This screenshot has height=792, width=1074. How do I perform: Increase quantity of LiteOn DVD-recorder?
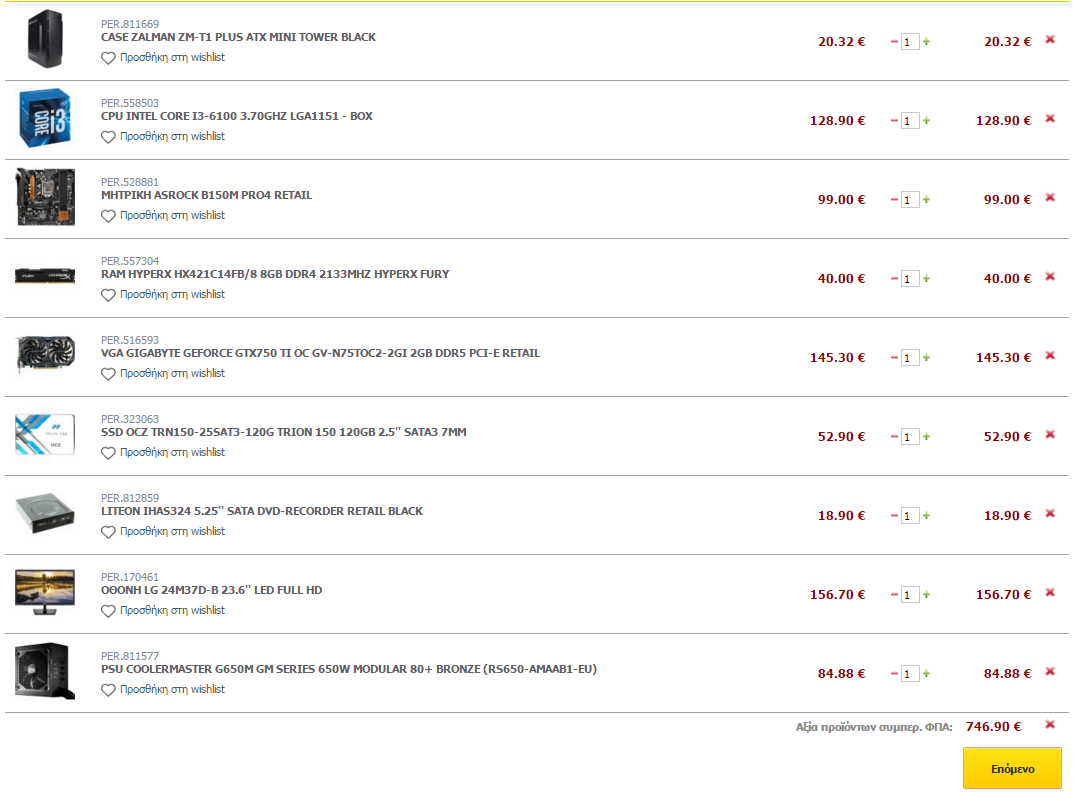(x=927, y=516)
